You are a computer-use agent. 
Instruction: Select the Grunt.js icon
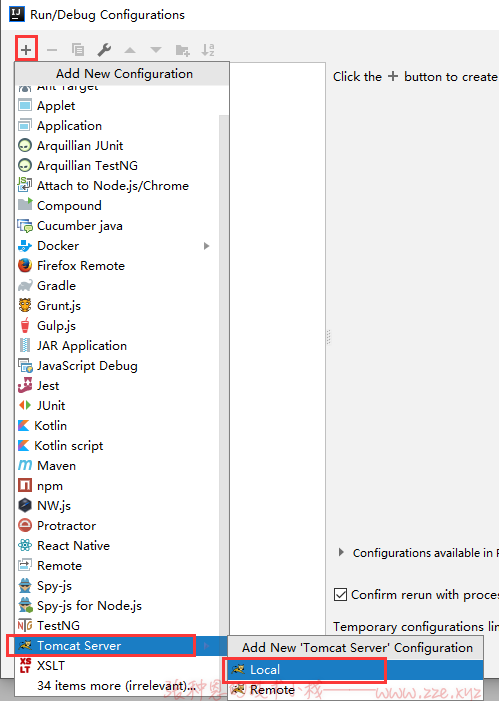(x=25, y=306)
